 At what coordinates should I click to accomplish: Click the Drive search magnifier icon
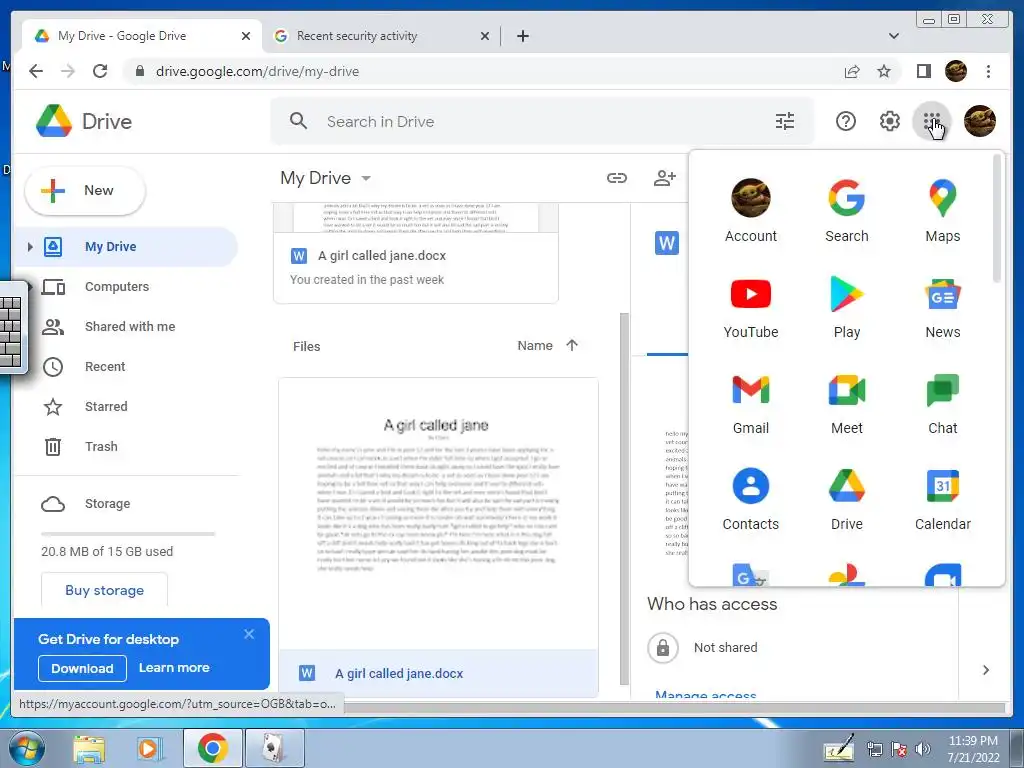pos(298,121)
